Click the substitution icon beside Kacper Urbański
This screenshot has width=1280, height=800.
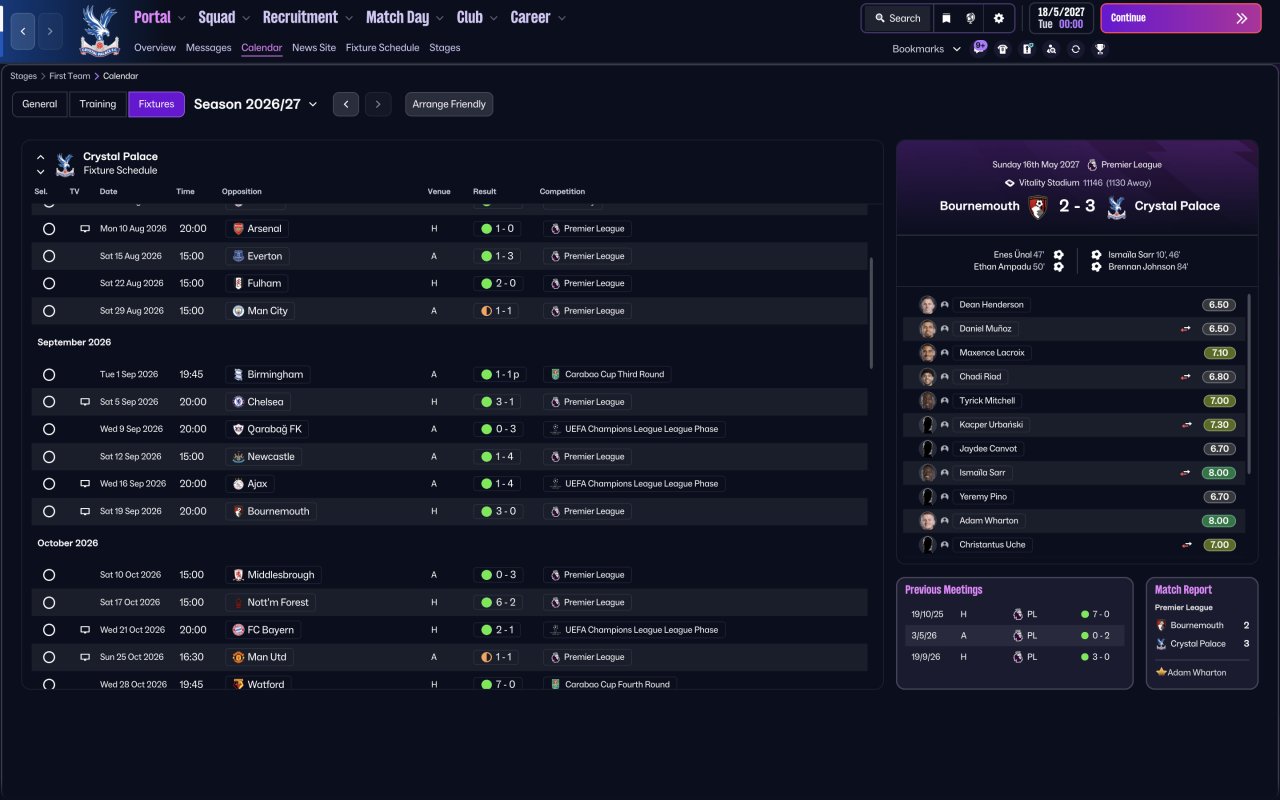pos(1186,425)
